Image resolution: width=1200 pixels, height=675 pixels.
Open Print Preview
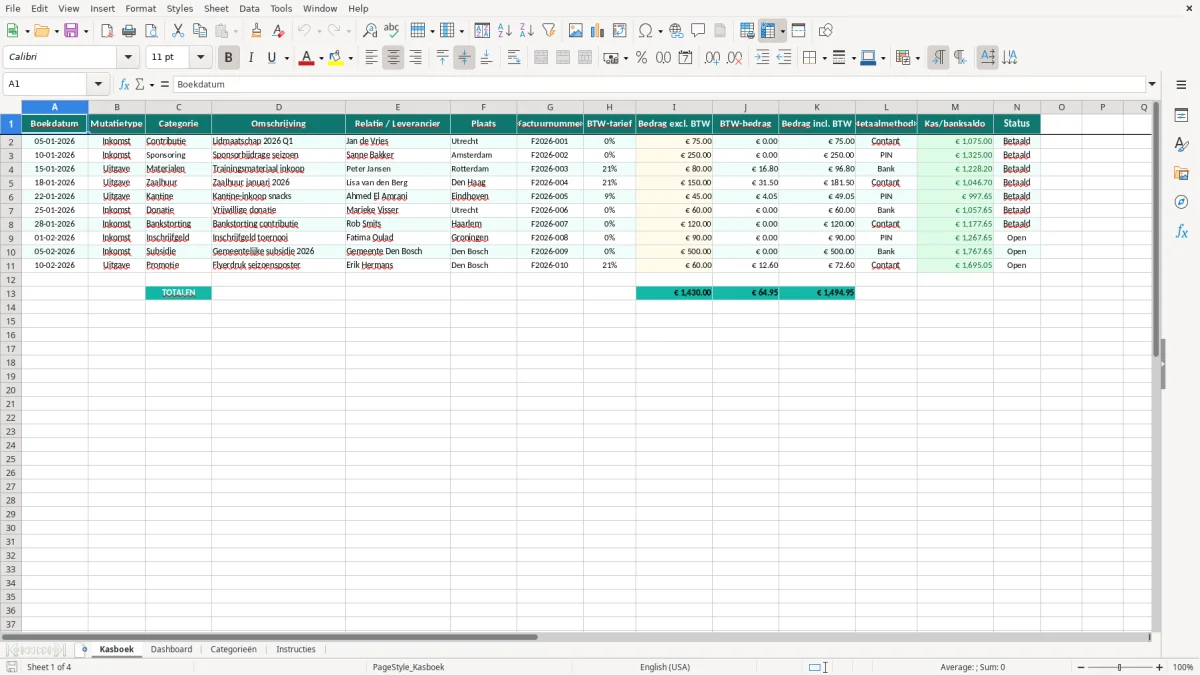coord(151,31)
